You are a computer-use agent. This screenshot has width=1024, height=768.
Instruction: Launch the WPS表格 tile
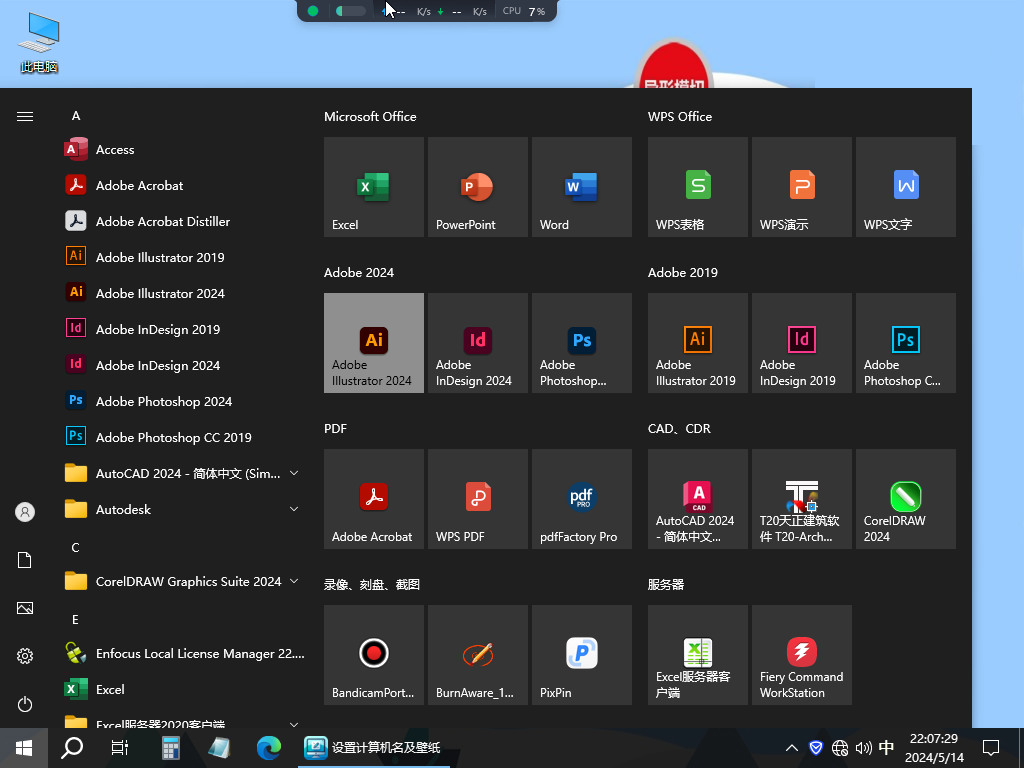[x=697, y=187]
